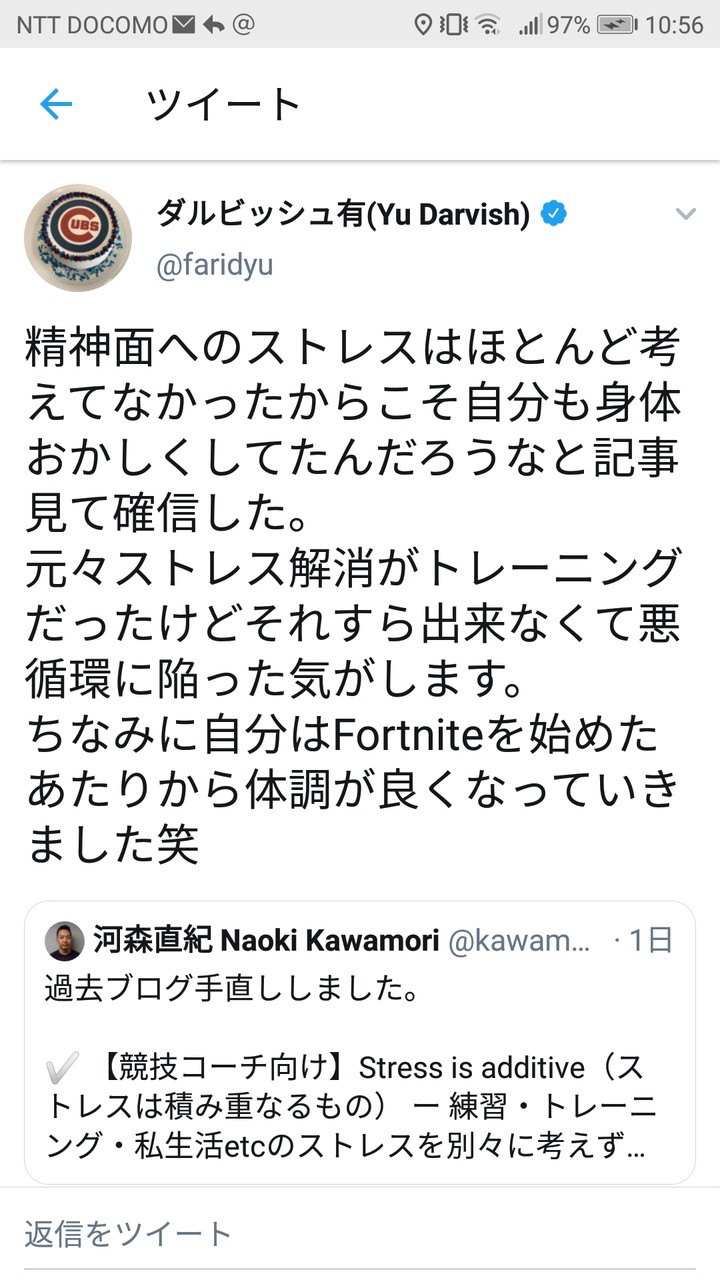Tap Naoki Kawamori's small avatar

pos(65,941)
